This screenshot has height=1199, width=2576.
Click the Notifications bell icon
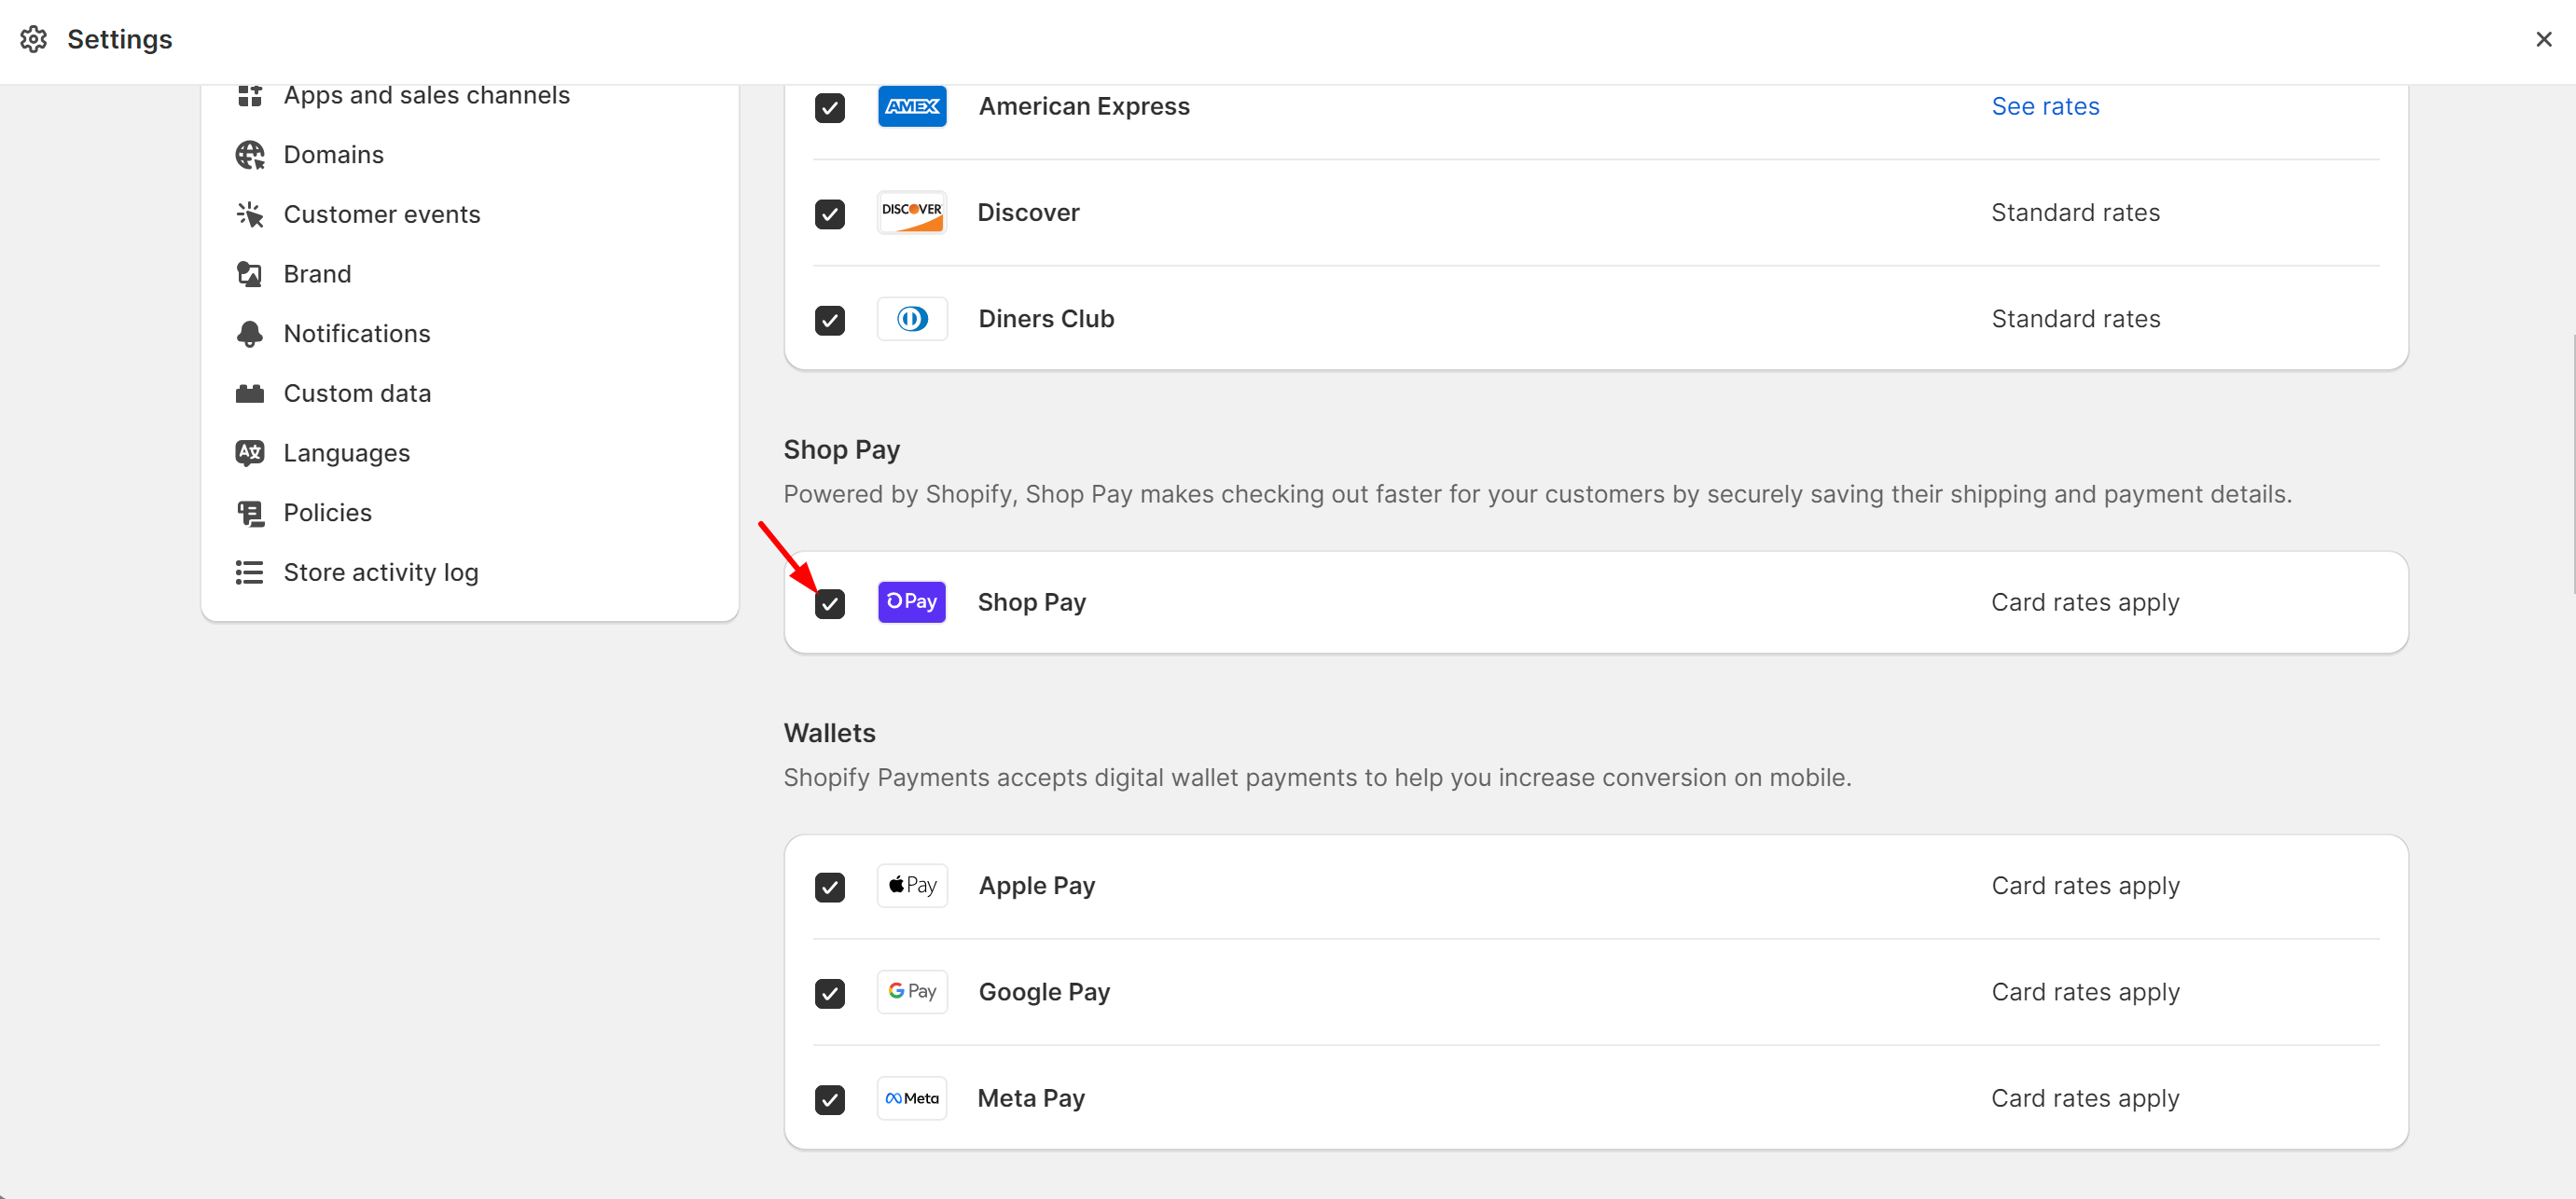pyautogui.click(x=249, y=334)
